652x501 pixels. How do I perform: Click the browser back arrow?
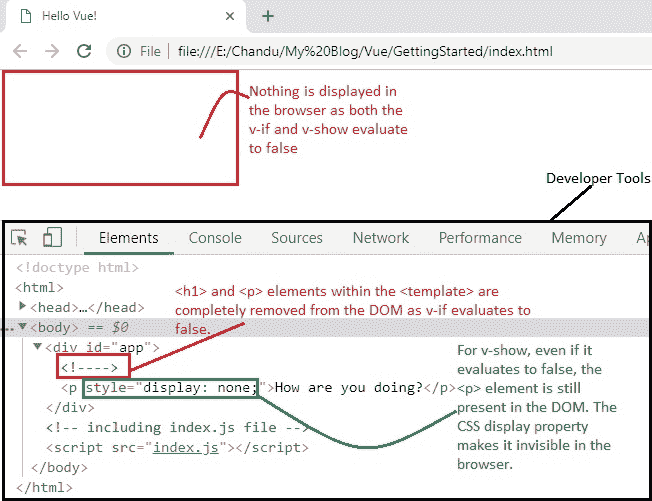point(20,51)
